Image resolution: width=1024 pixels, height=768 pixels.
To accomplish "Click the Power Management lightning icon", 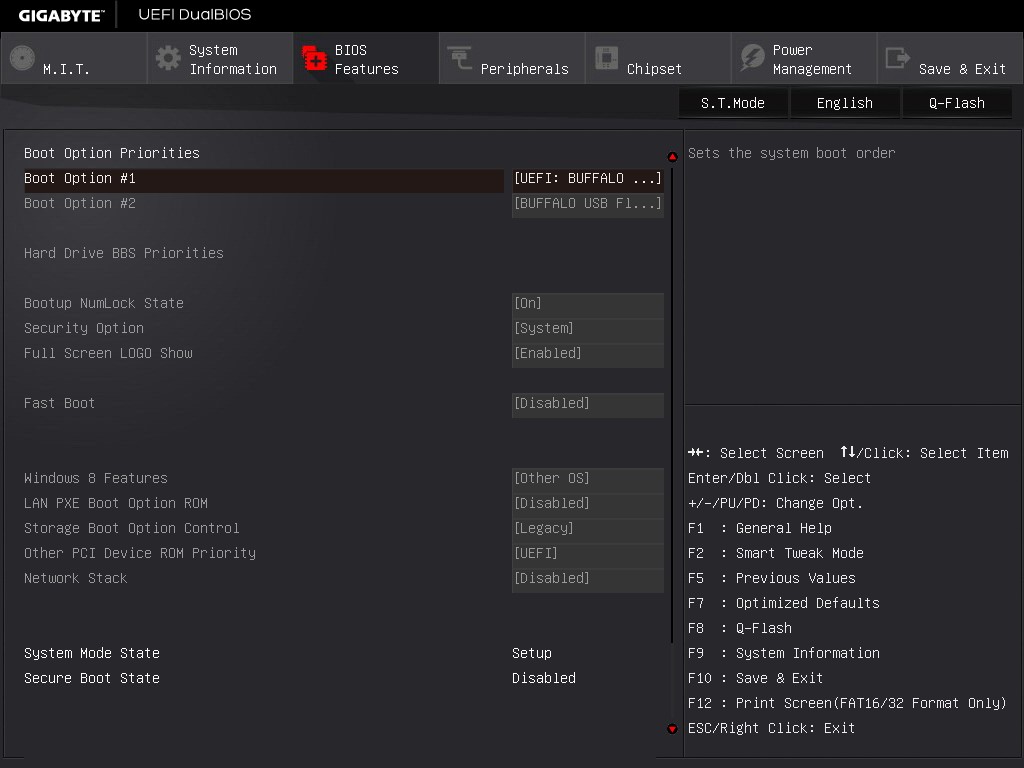I will pos(752,58).
